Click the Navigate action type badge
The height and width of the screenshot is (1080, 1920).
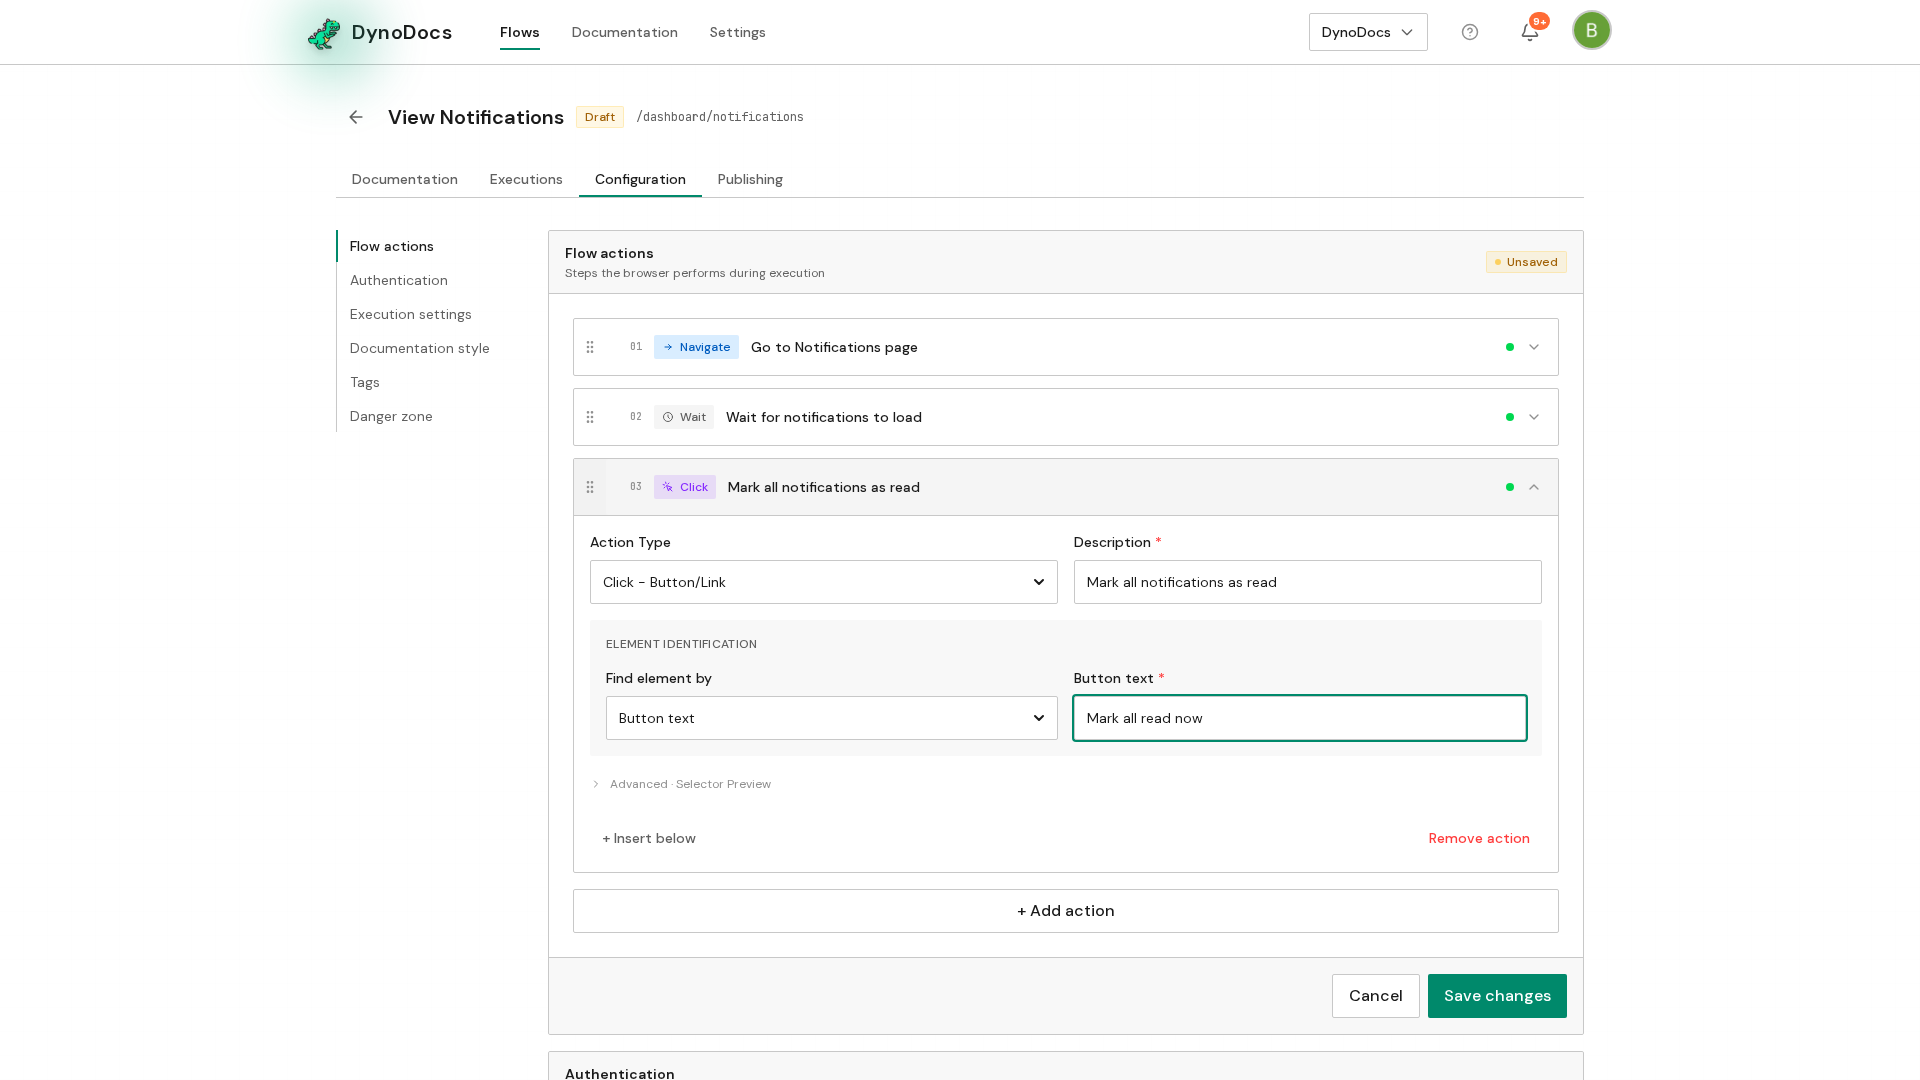click(x=696, y=347)
